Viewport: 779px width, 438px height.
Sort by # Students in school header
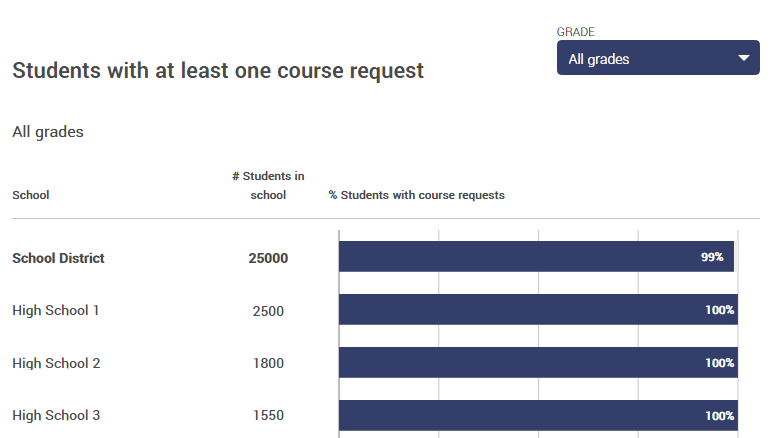point(268,185)
